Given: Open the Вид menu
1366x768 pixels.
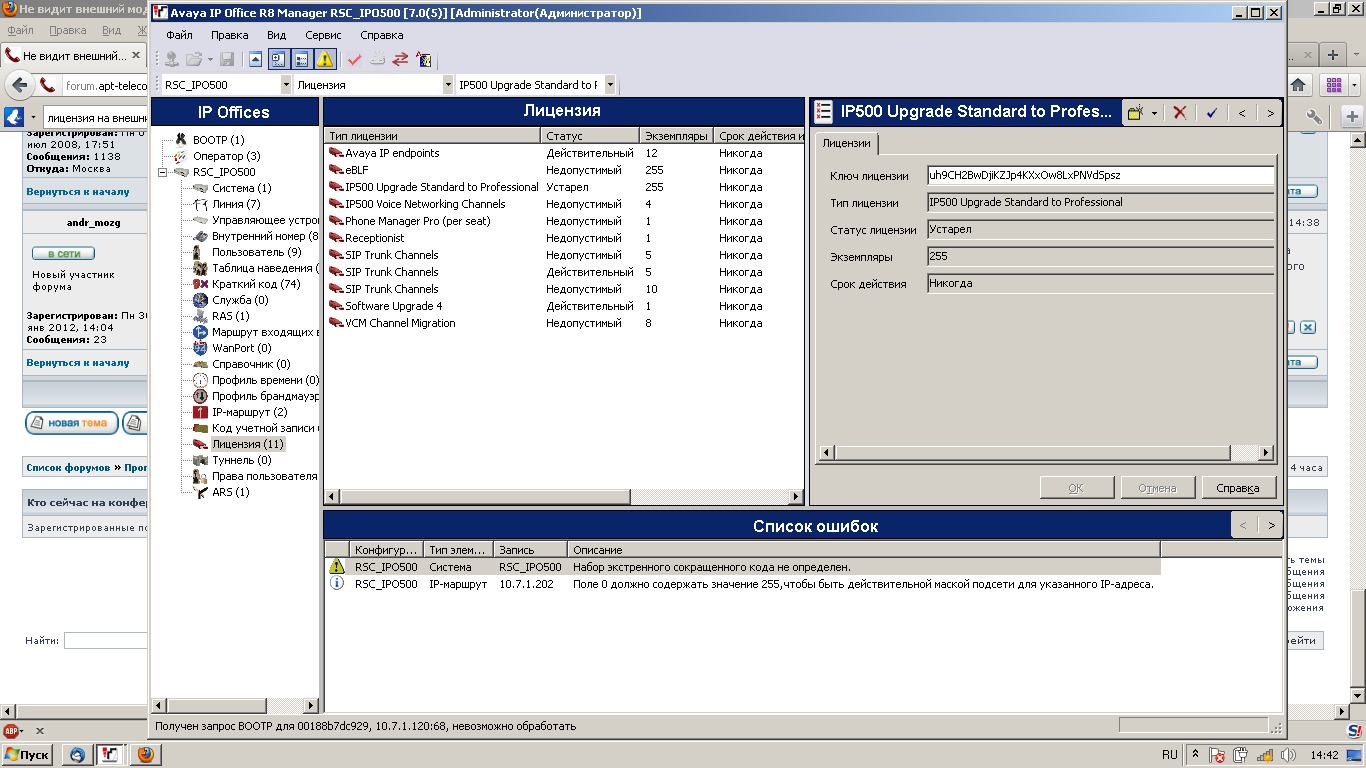Looking at the screenshot, I should click(277, 35).
